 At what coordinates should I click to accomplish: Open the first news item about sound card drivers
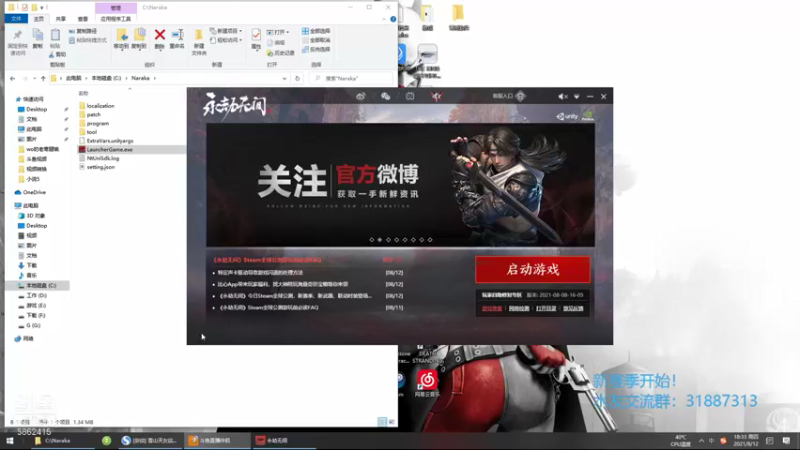click(260, 273)
